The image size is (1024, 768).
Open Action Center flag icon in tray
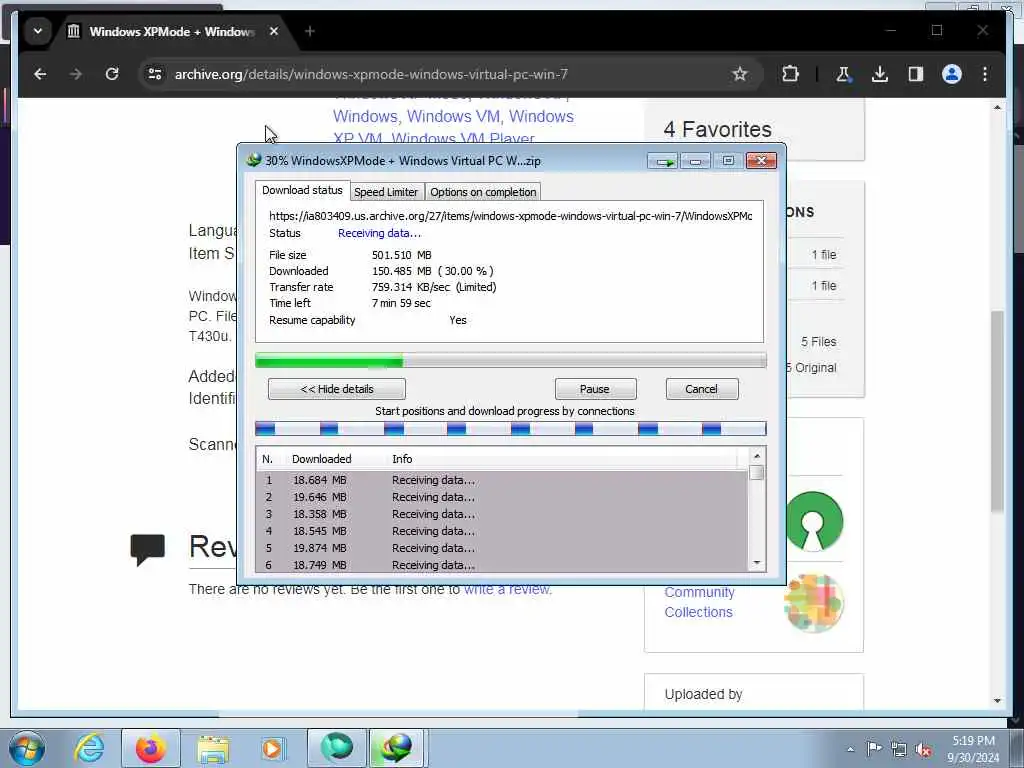[874, 748]
